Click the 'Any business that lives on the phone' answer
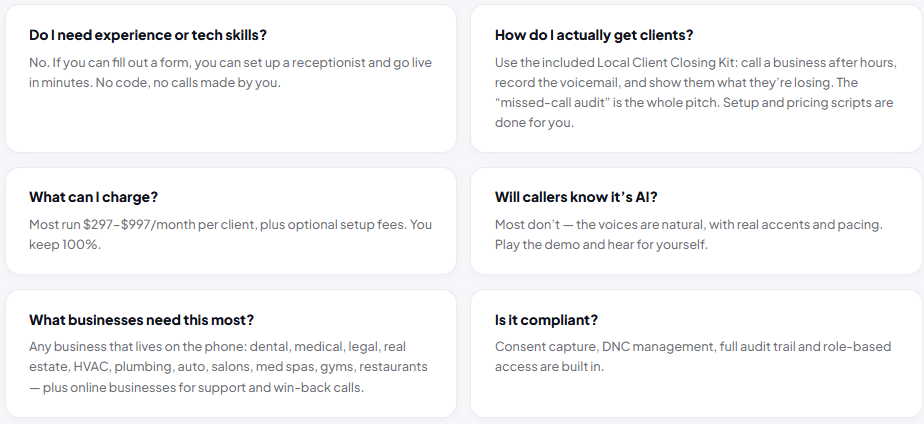The width and height of the screenshot is (924, 424). [229, 367]
